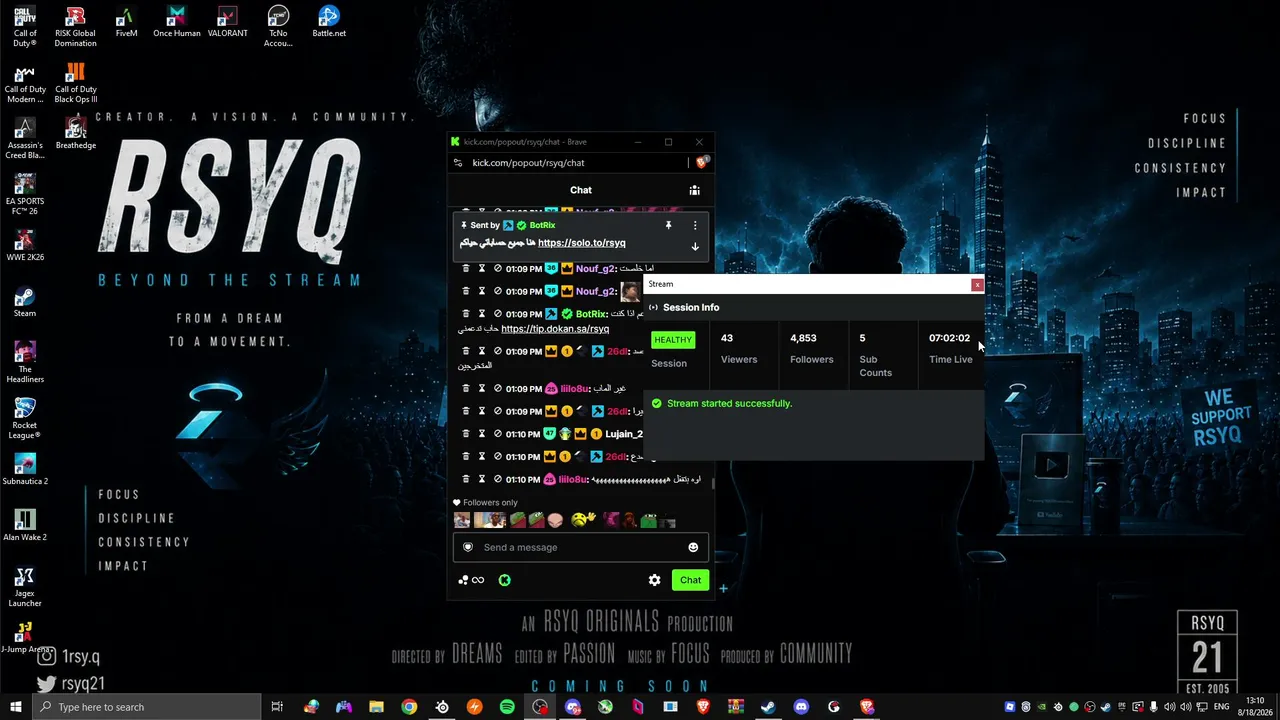This screenshot has height=720, width=1280.
Task: Select the Subnautica 2 desktop icon
Action: click(x=25, y=470)
